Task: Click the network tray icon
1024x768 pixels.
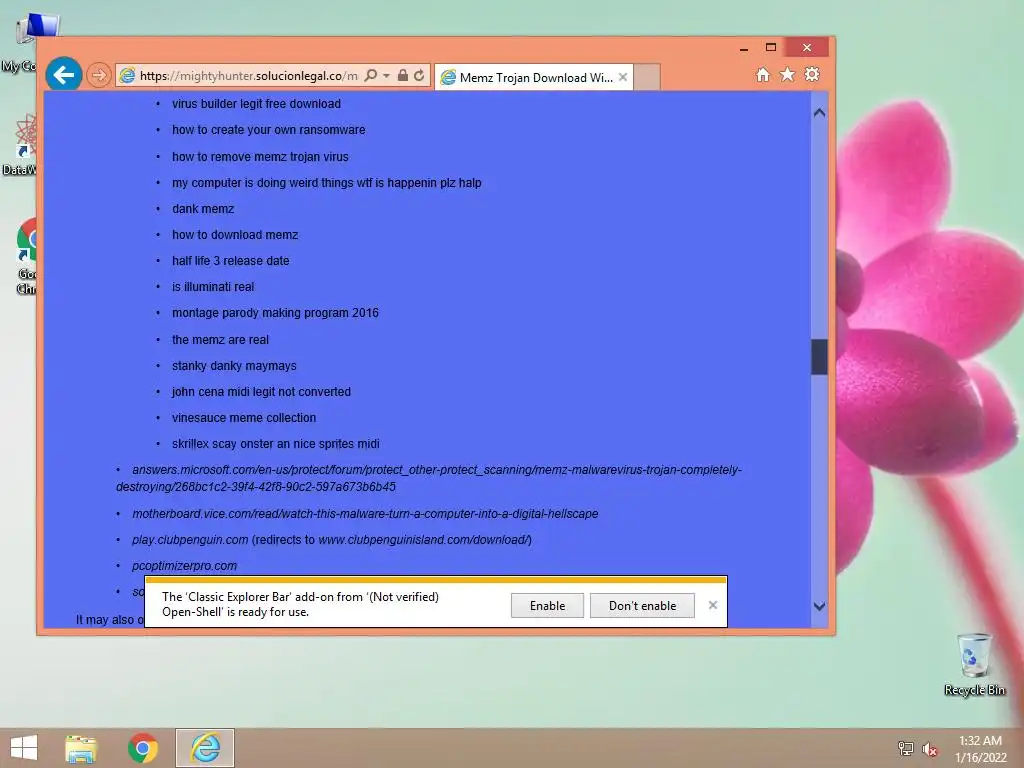Action: pos(906,748)
